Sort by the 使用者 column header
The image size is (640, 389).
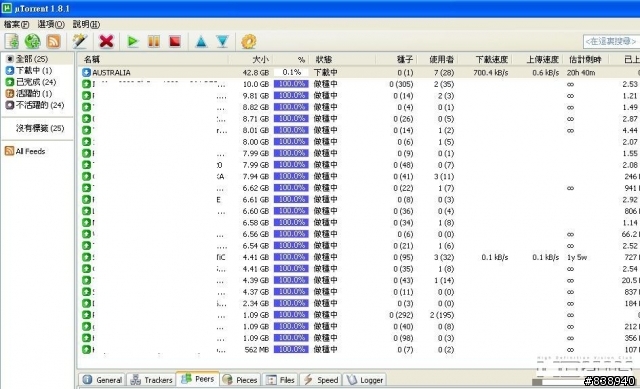point(437,60)
